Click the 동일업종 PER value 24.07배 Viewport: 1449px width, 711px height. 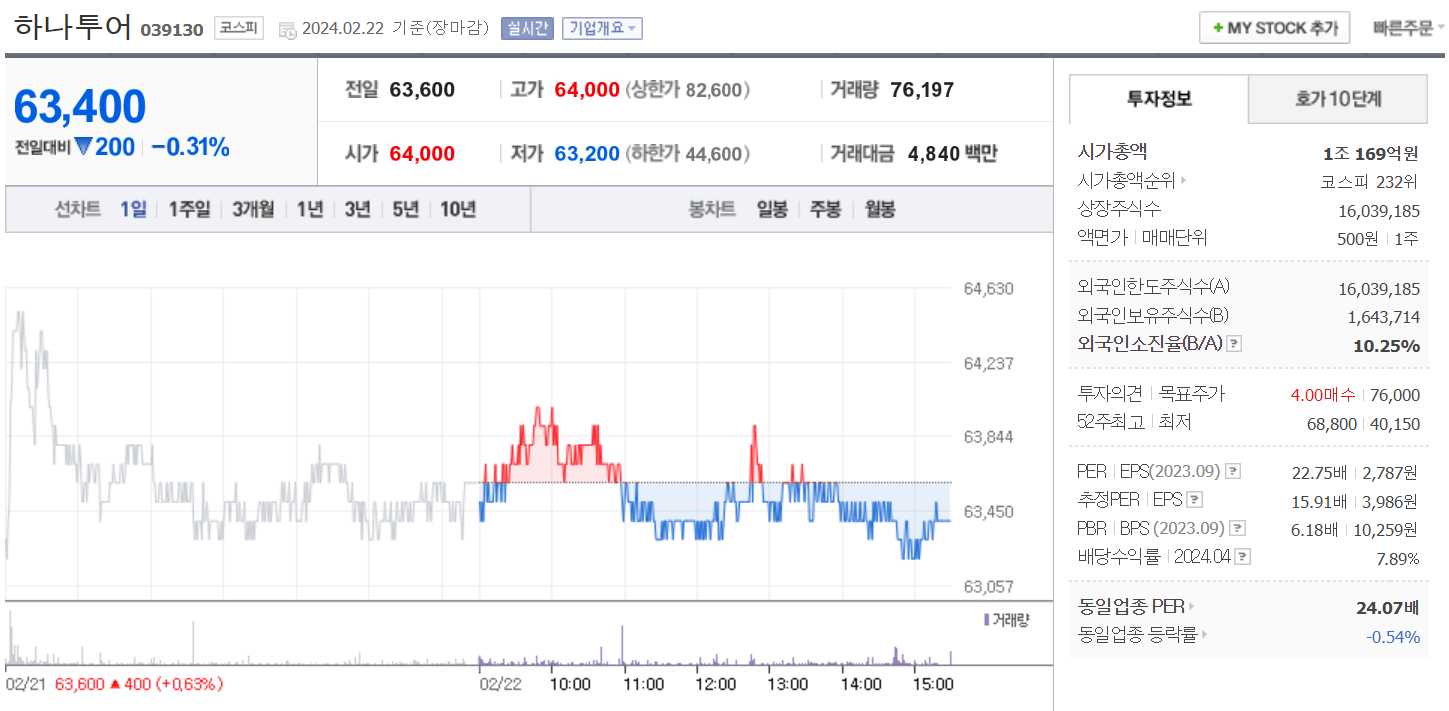(x=1388, y=607)
